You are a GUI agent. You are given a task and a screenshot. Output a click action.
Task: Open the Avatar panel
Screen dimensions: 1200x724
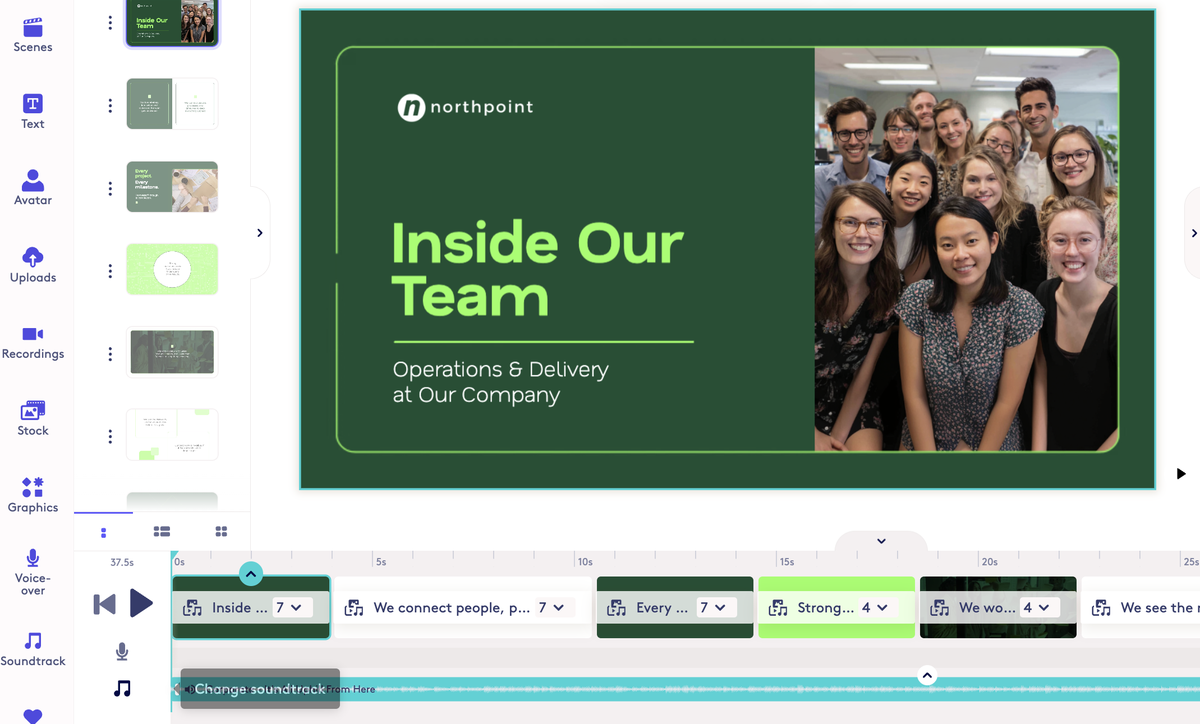tap(33, 187)
